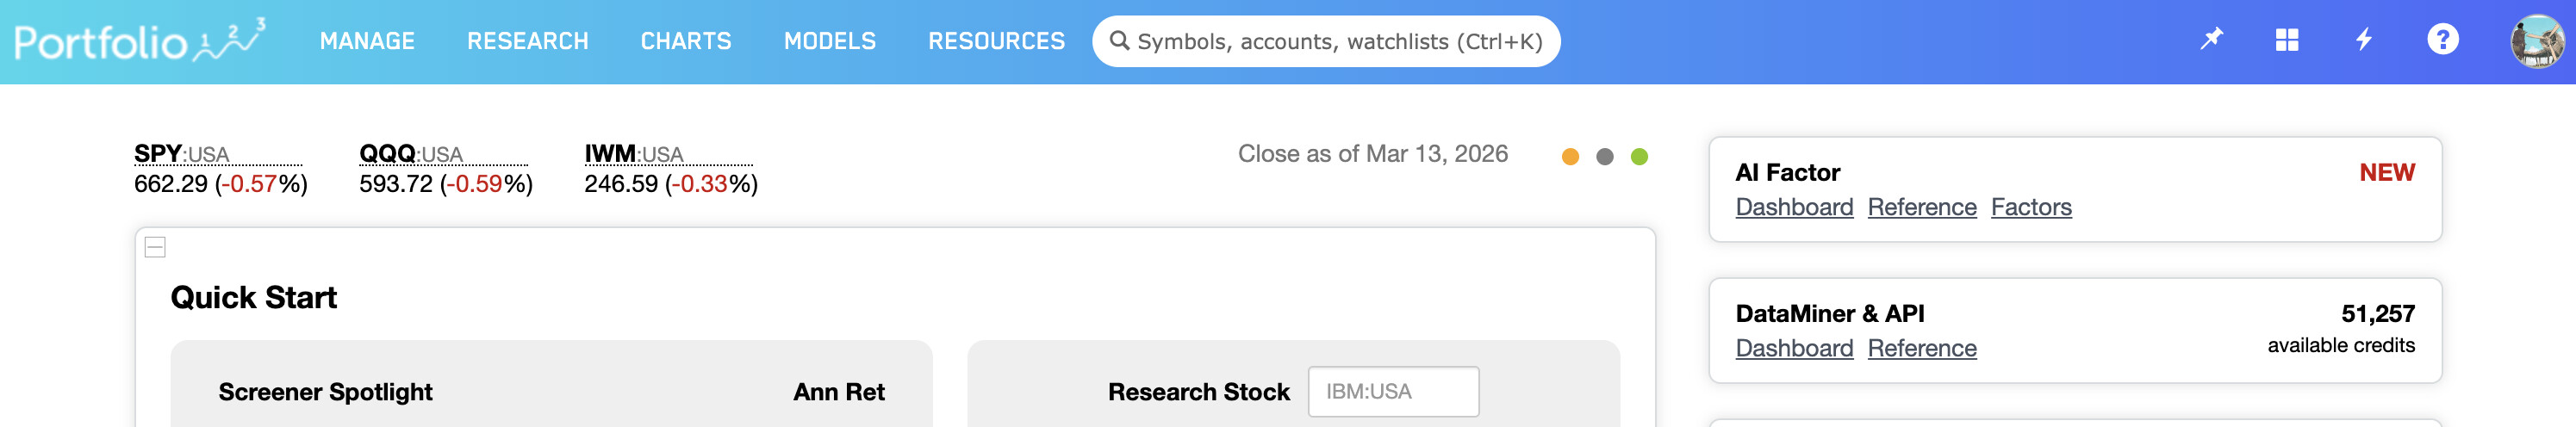
Task: Click the pin icon in header
Action: (x=2211, y=39)
